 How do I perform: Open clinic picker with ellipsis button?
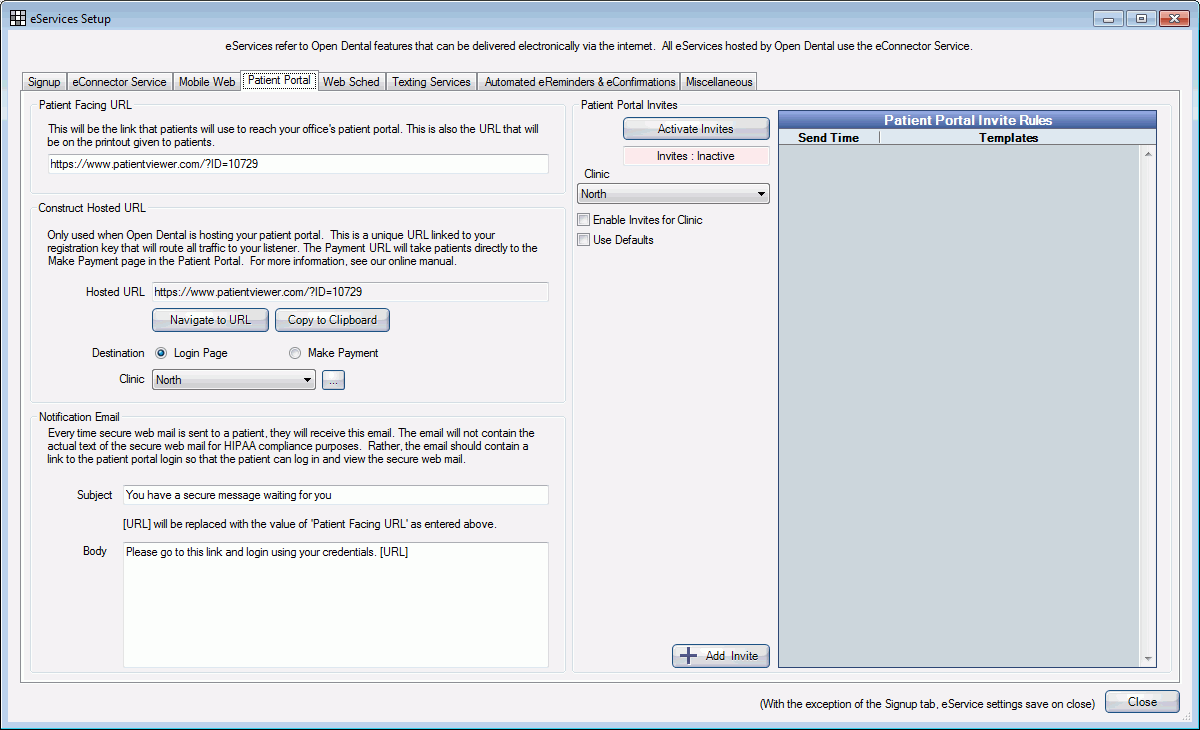(333, 380)
